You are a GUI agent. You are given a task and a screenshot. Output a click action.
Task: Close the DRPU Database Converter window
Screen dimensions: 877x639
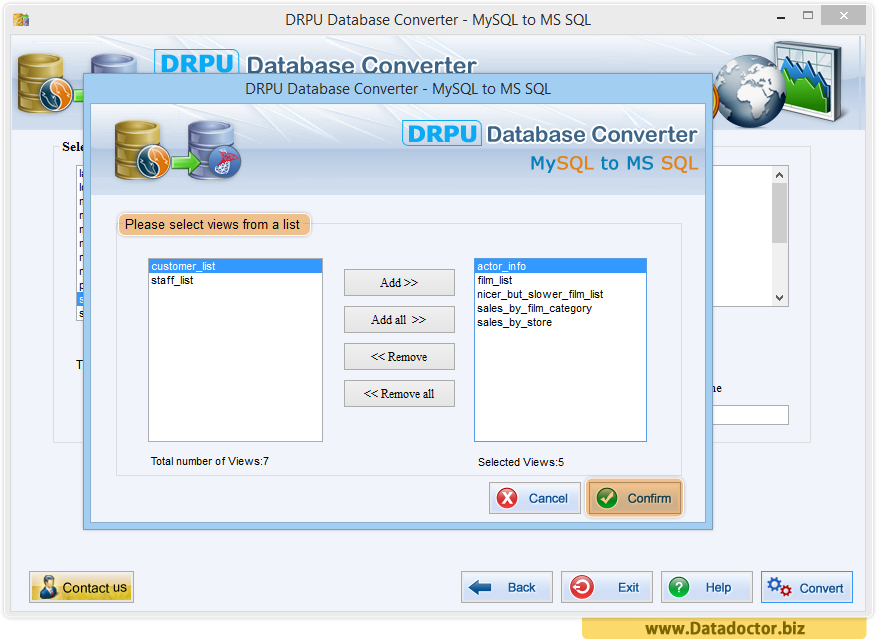[843, 16]
